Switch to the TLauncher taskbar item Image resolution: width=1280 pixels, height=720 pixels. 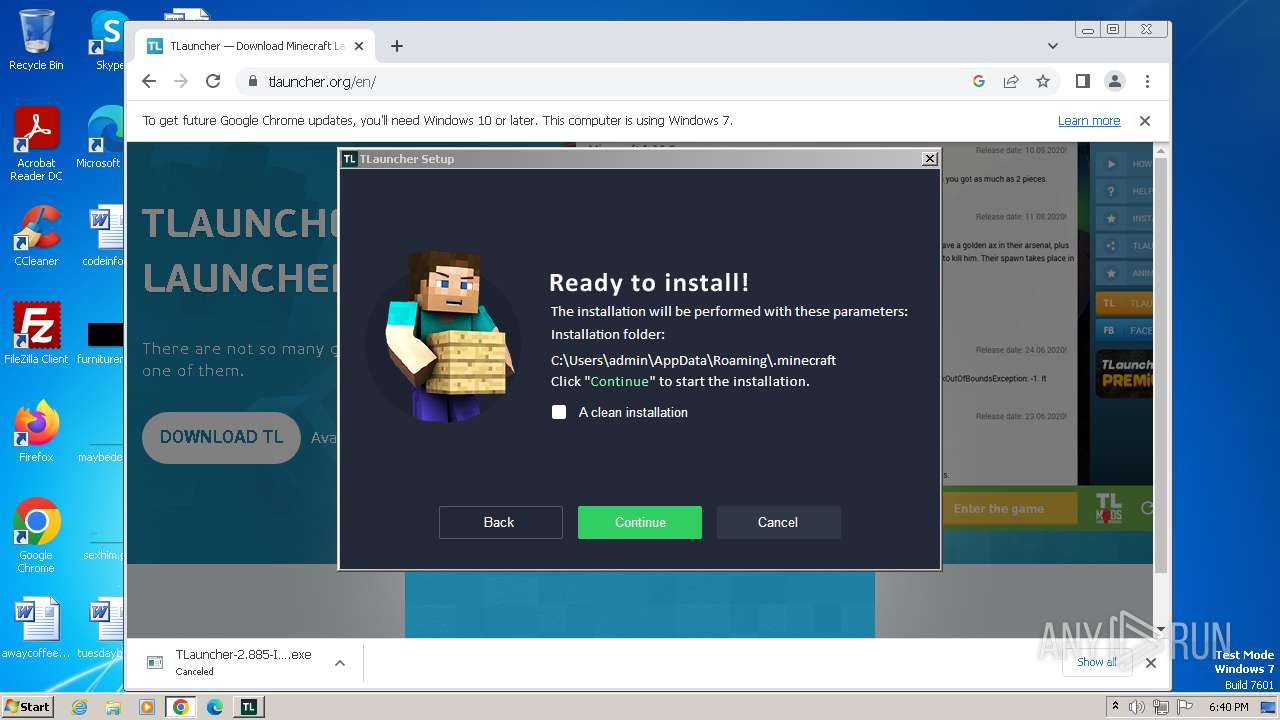[x=248, y=707]
